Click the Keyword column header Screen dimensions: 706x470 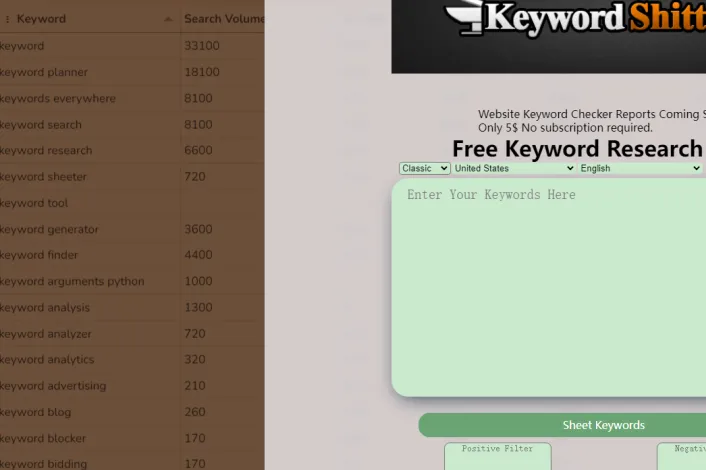click(41, 19)
